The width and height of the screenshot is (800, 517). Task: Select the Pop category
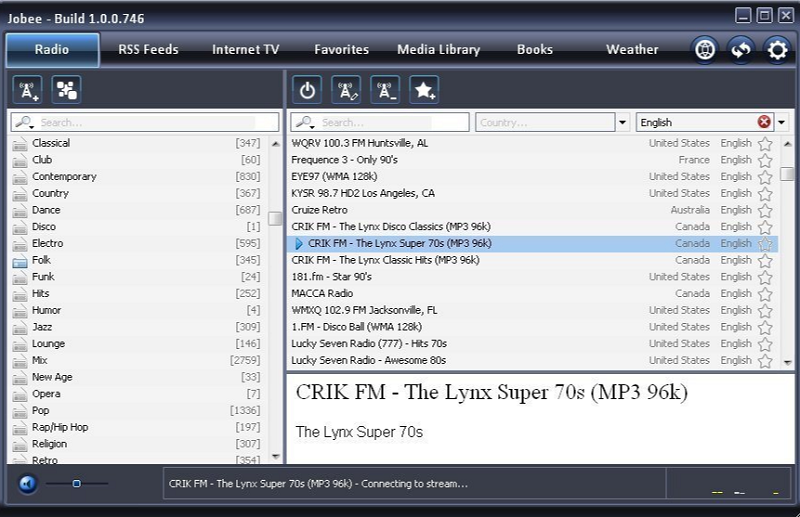pyautogui.click(x=137, y=410)
